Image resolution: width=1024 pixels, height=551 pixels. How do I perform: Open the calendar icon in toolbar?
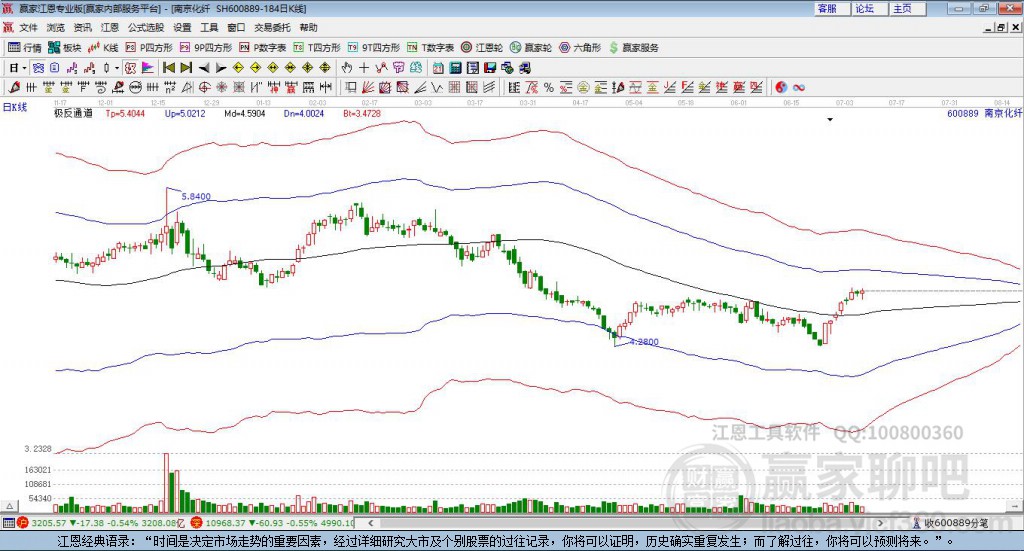(x=438, y=68)
